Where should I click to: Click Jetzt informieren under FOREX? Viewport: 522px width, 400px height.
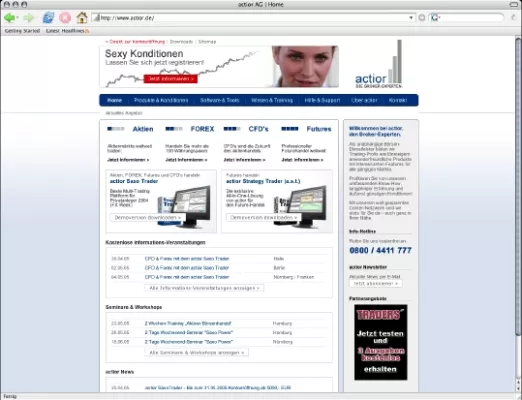186,160
